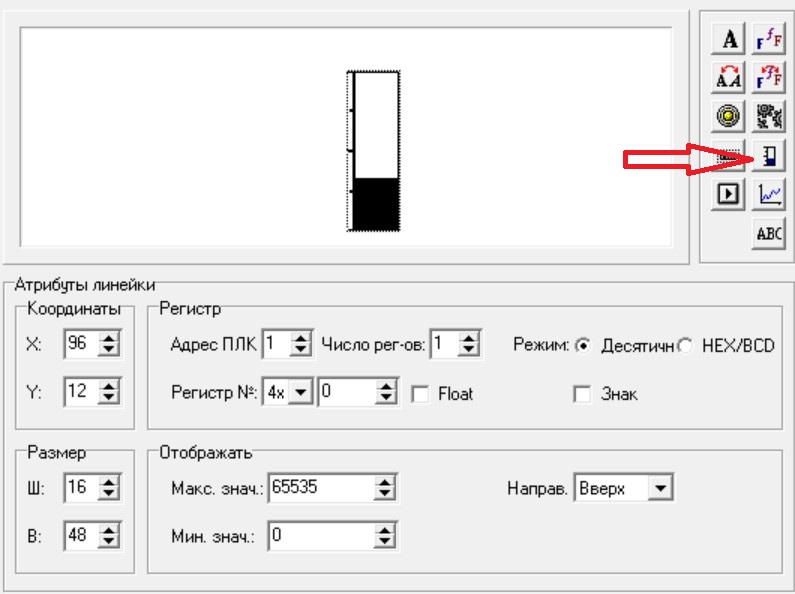
Task: Click the X coordinate spinner arrows
Action: point(110,345)
